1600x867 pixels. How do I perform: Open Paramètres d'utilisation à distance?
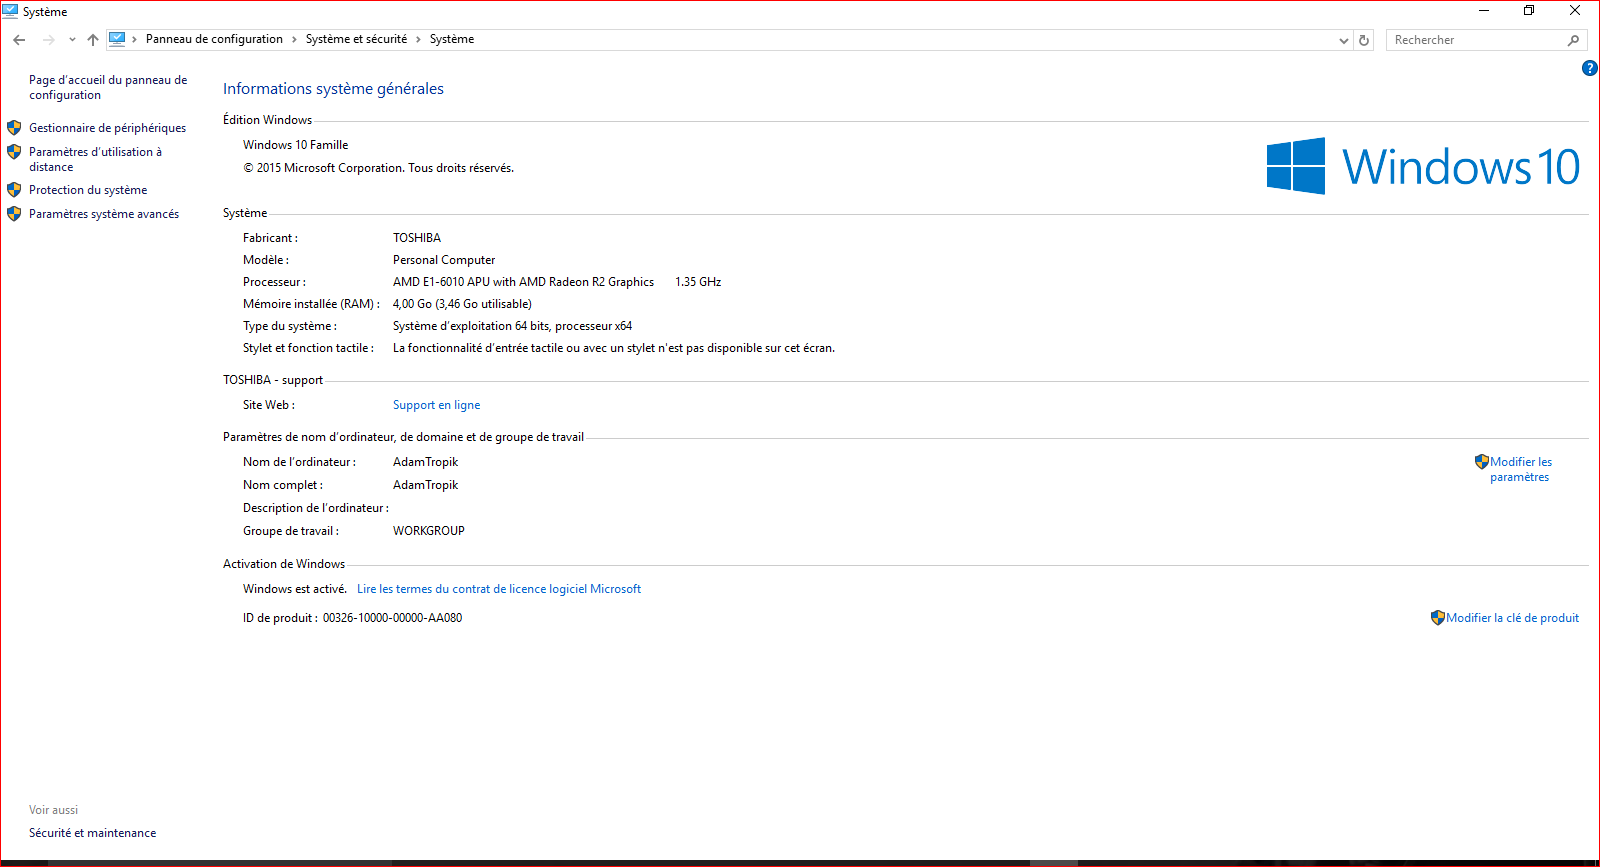point(95,159)
